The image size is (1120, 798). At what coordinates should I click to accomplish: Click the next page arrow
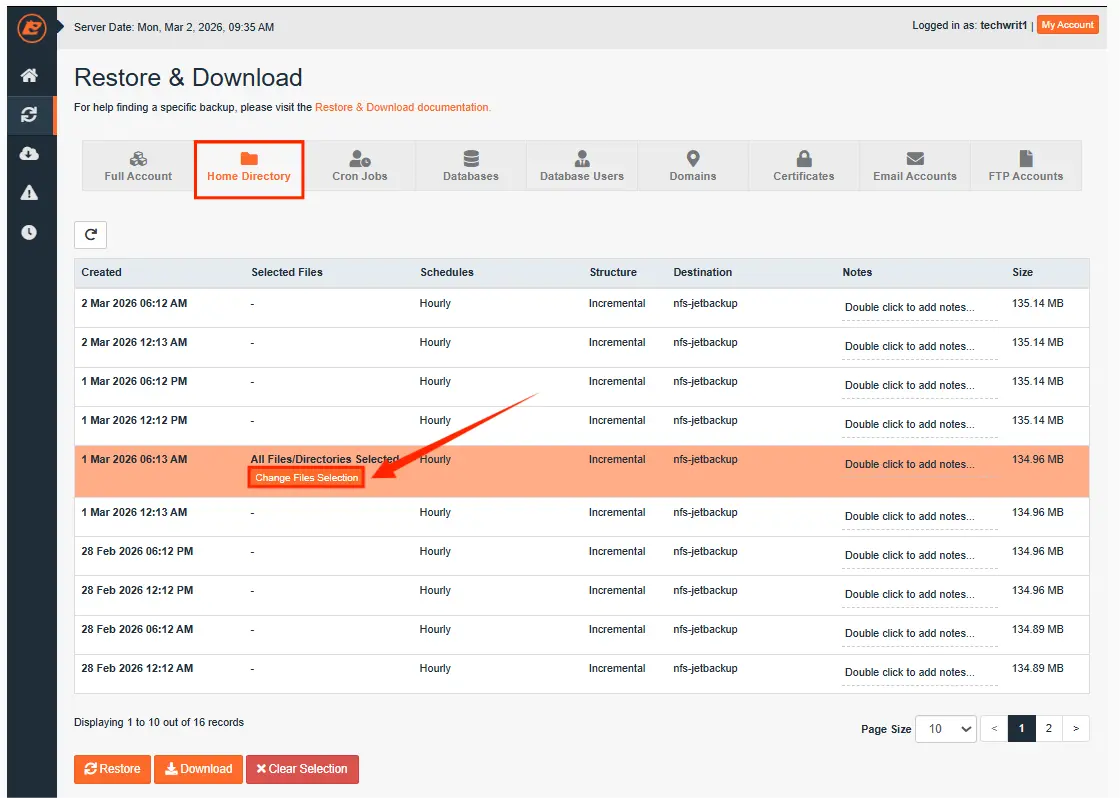(1075, 729)
